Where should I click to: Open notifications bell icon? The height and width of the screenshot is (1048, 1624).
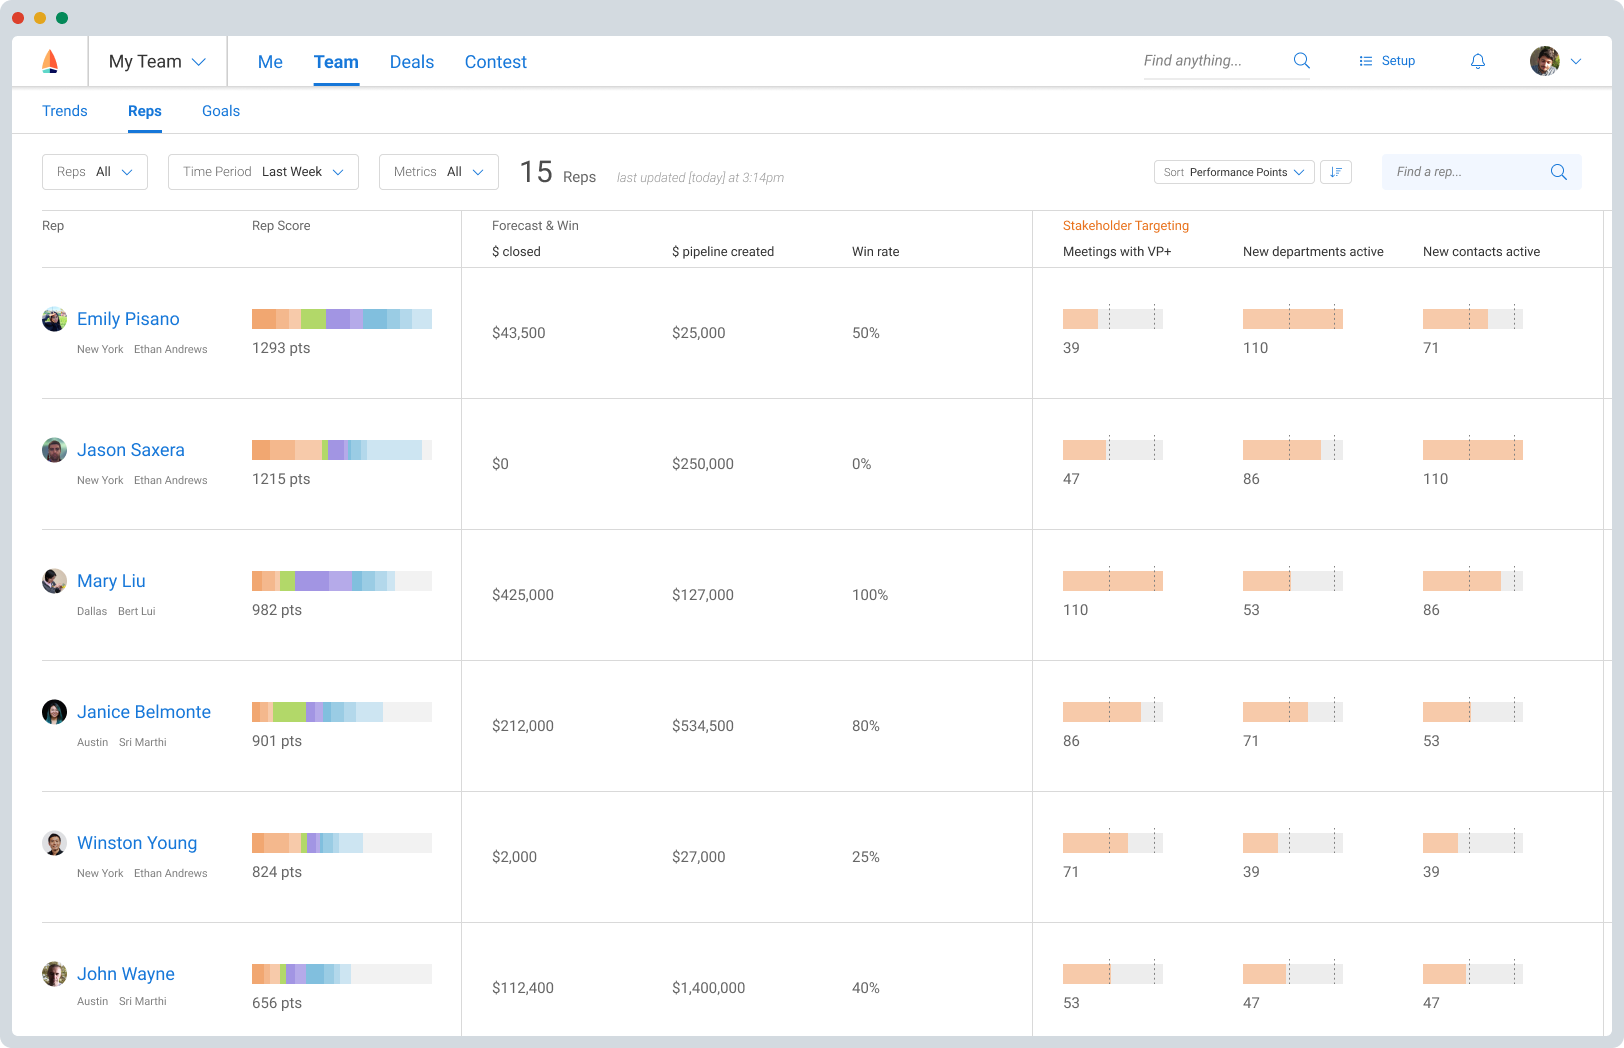(x=1477, y=62)
